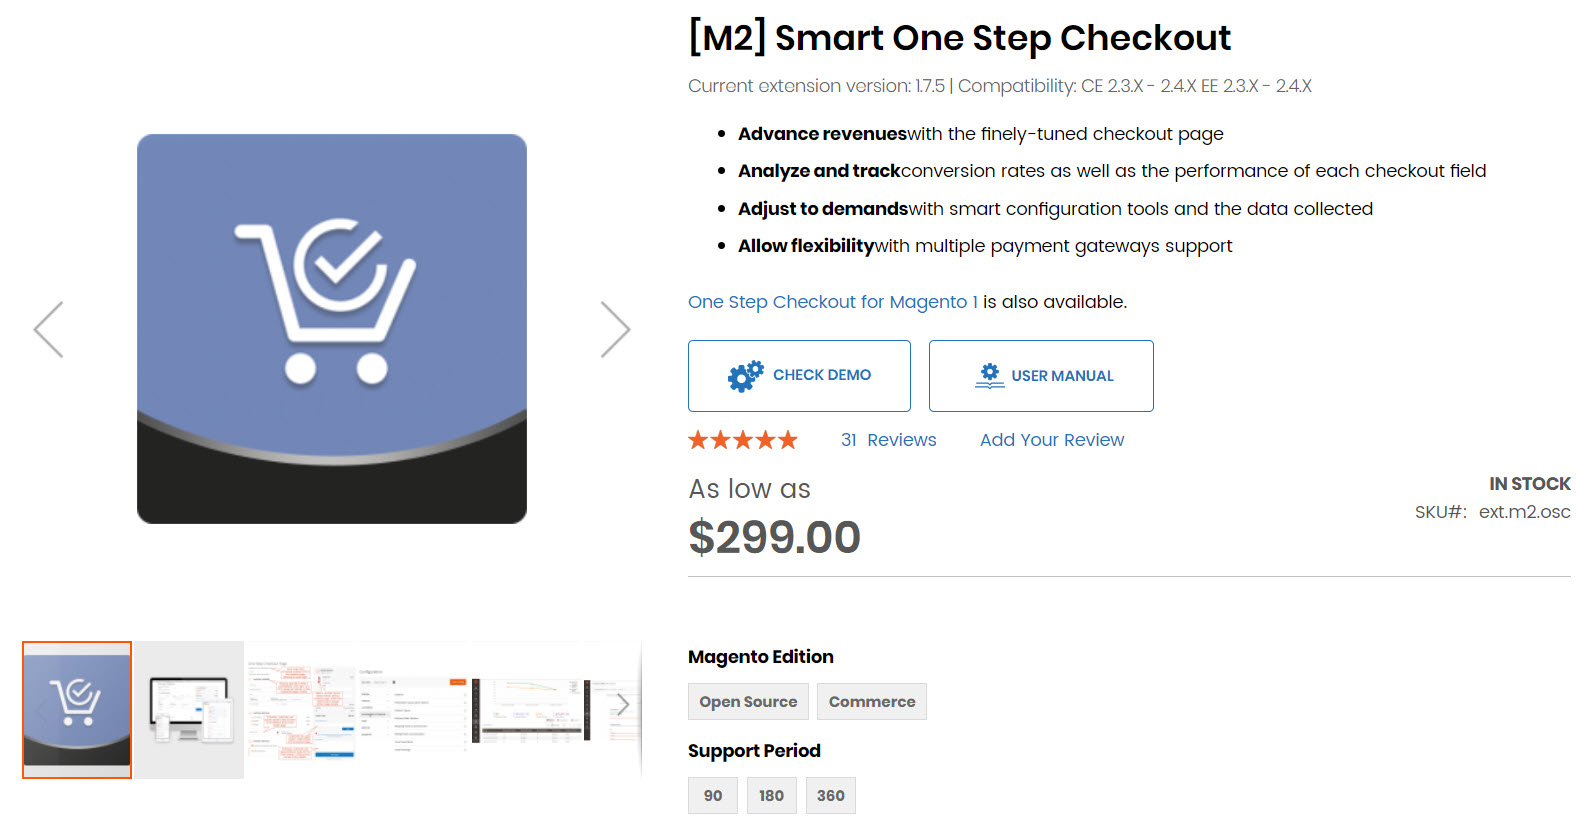1579x829 pixels.
Task: Choose the 90 day support period
Action: (712, 795)
